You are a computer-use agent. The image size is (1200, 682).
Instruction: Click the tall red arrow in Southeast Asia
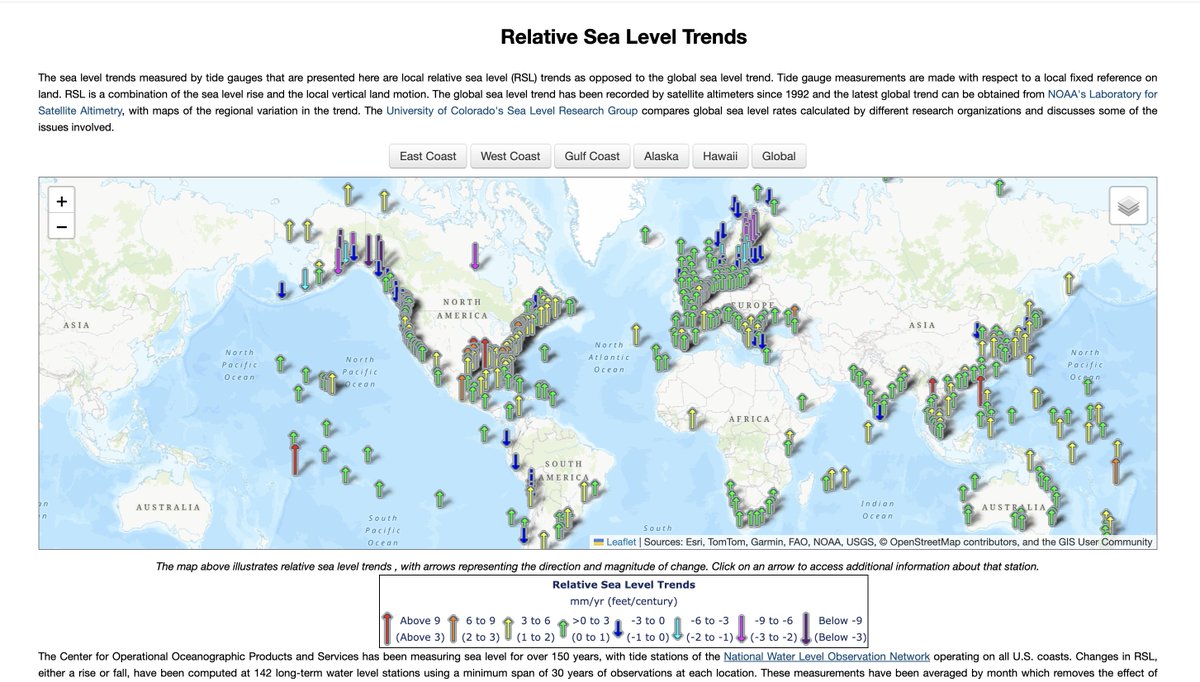coord(981,389)
